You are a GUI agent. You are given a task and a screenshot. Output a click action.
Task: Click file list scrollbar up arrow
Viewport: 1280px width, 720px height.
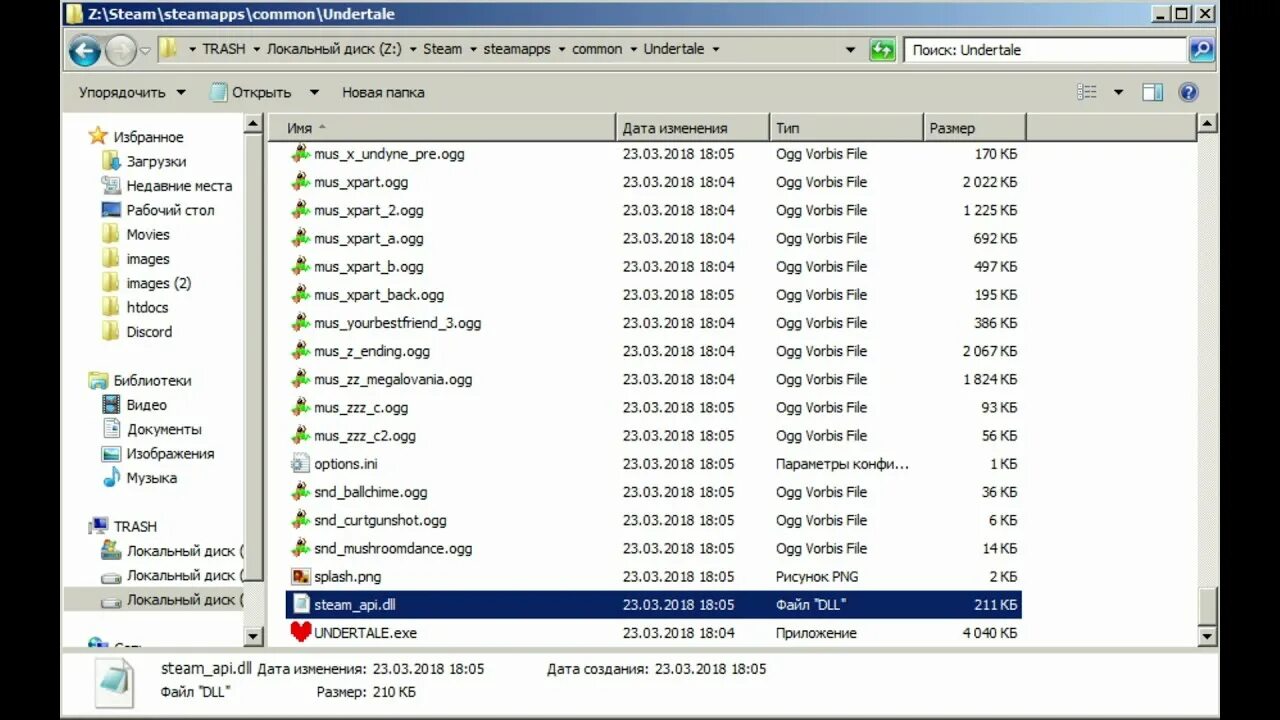coord(1207,124)
